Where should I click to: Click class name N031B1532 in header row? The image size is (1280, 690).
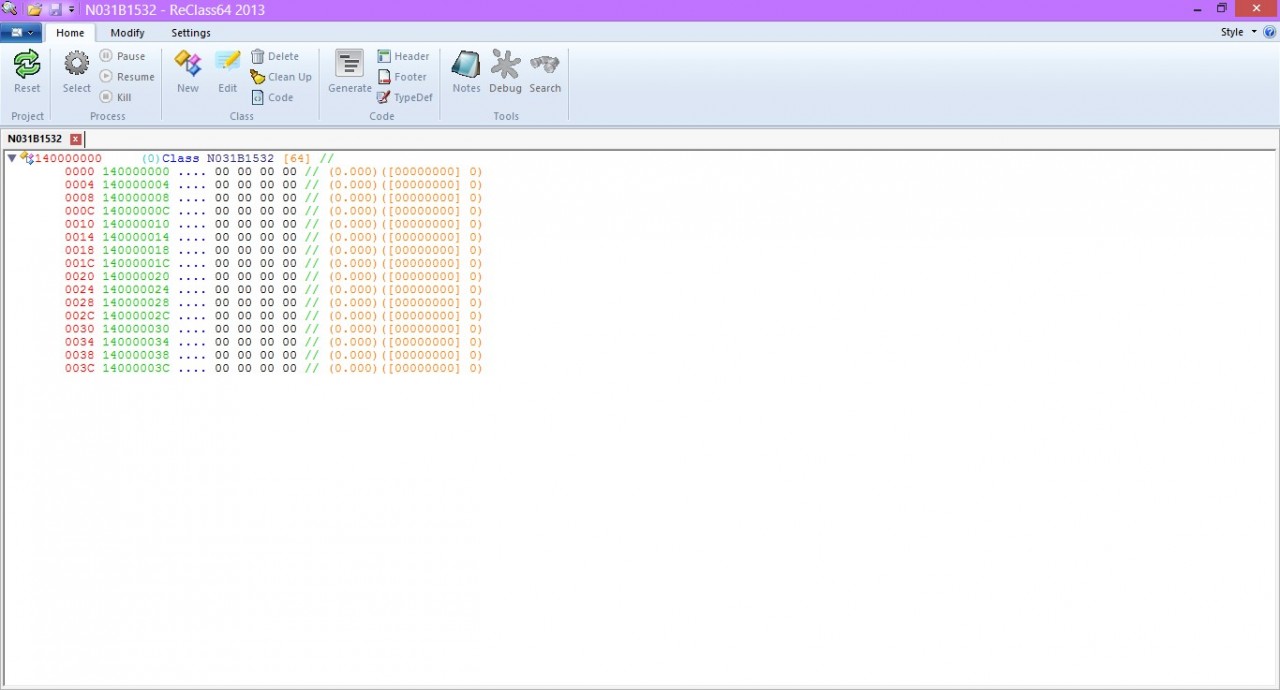pos(240,158)
